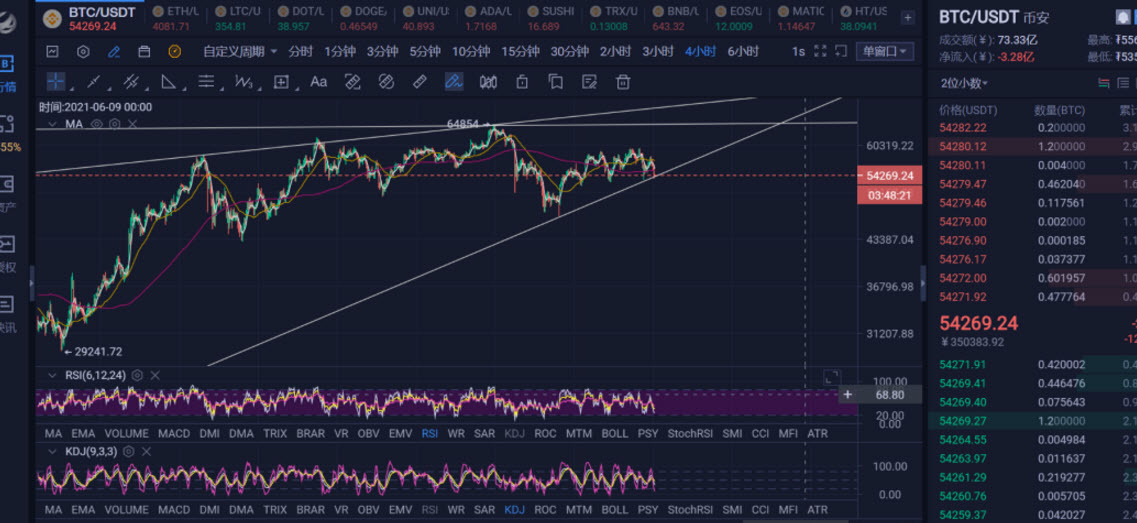The width and height of the screenshot is (1137, 523).
Task: Select the trend line drawing tool
Action: (94, 82)
